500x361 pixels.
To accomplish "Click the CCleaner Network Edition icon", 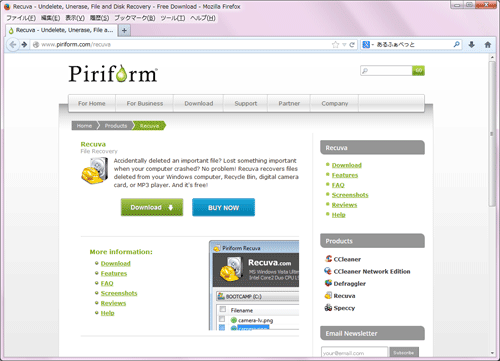I will click(328, 271).
